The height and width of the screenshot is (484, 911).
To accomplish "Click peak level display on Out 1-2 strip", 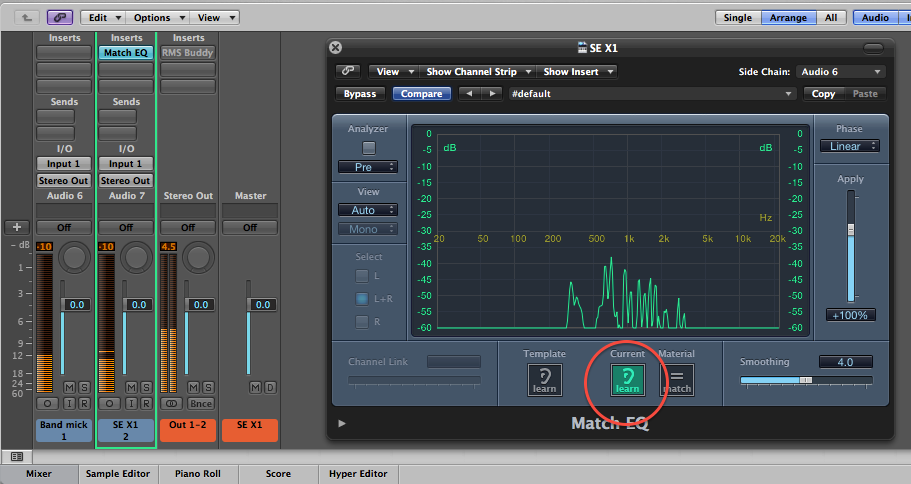I will [168, 246].
